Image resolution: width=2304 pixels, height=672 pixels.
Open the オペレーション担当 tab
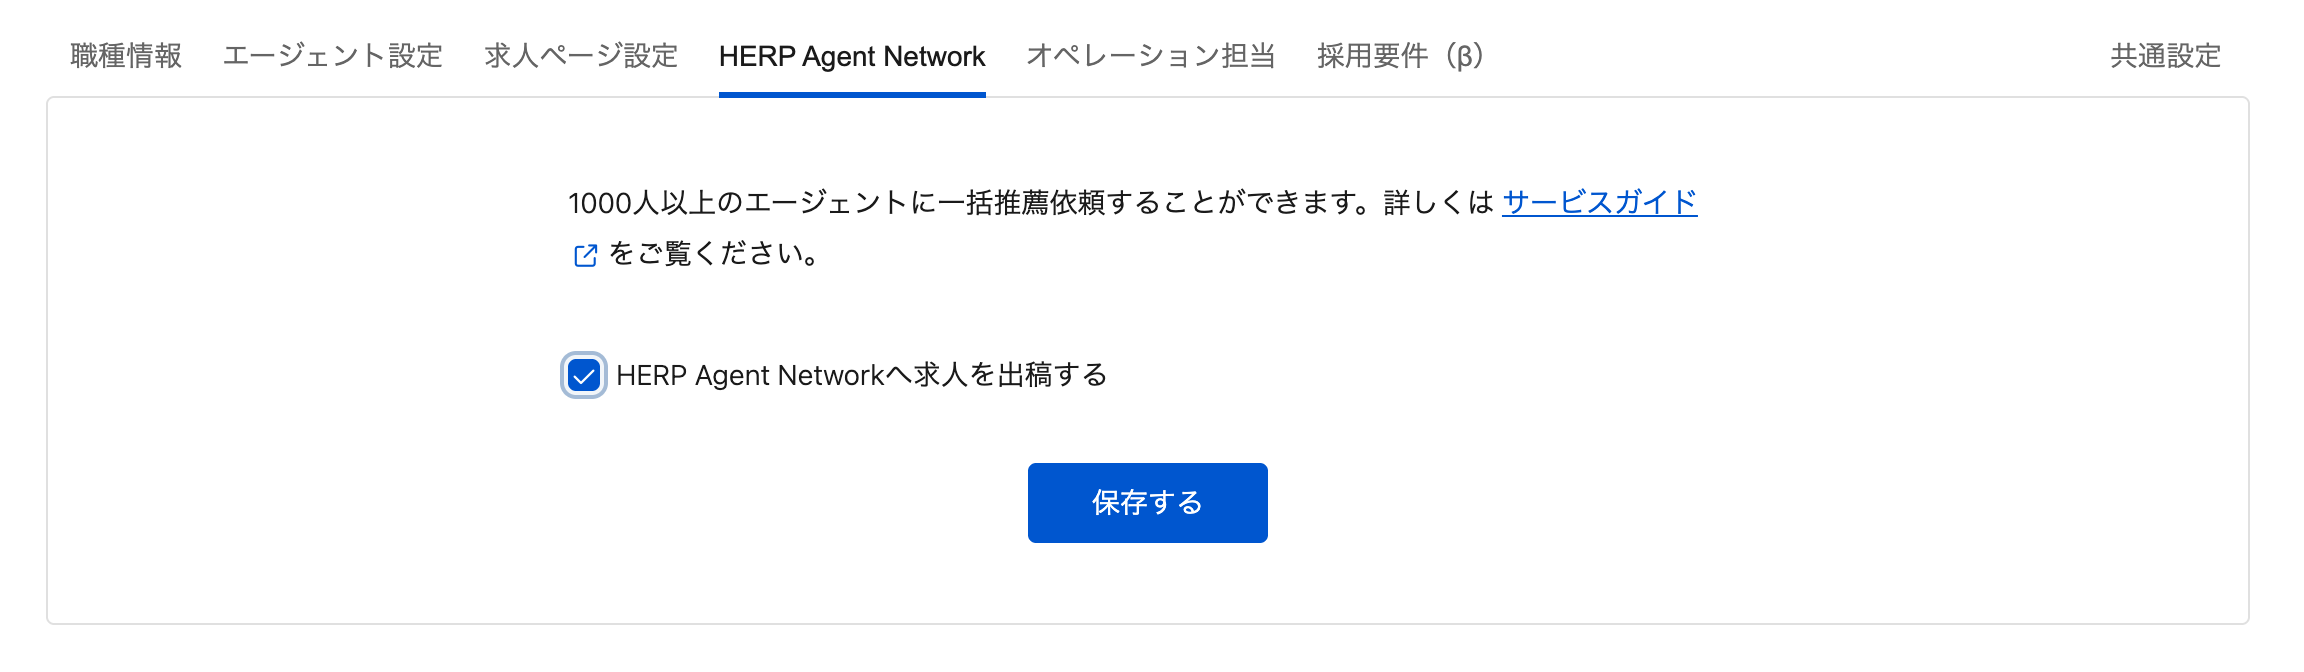tap(1151, 56)
